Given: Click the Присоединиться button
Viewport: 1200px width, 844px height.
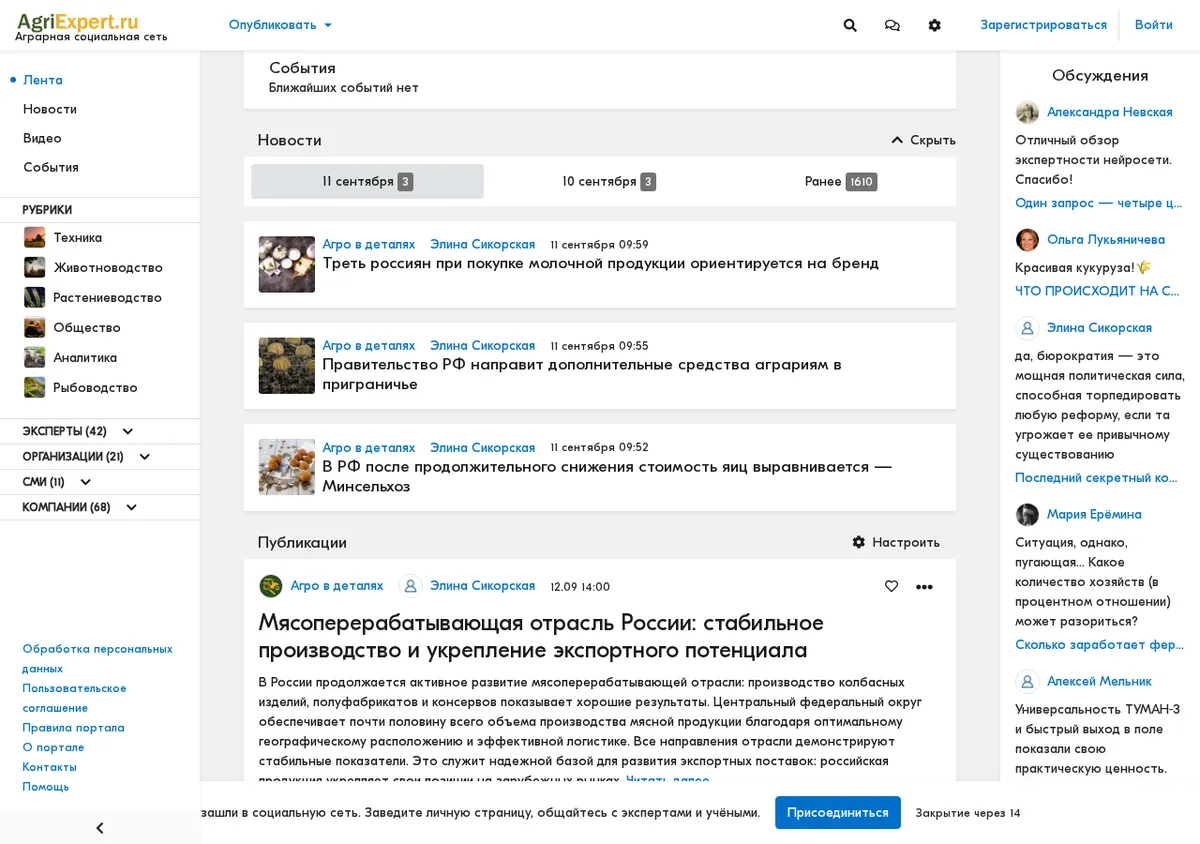Looking at the screenshot, I should [x=838, y=812].
